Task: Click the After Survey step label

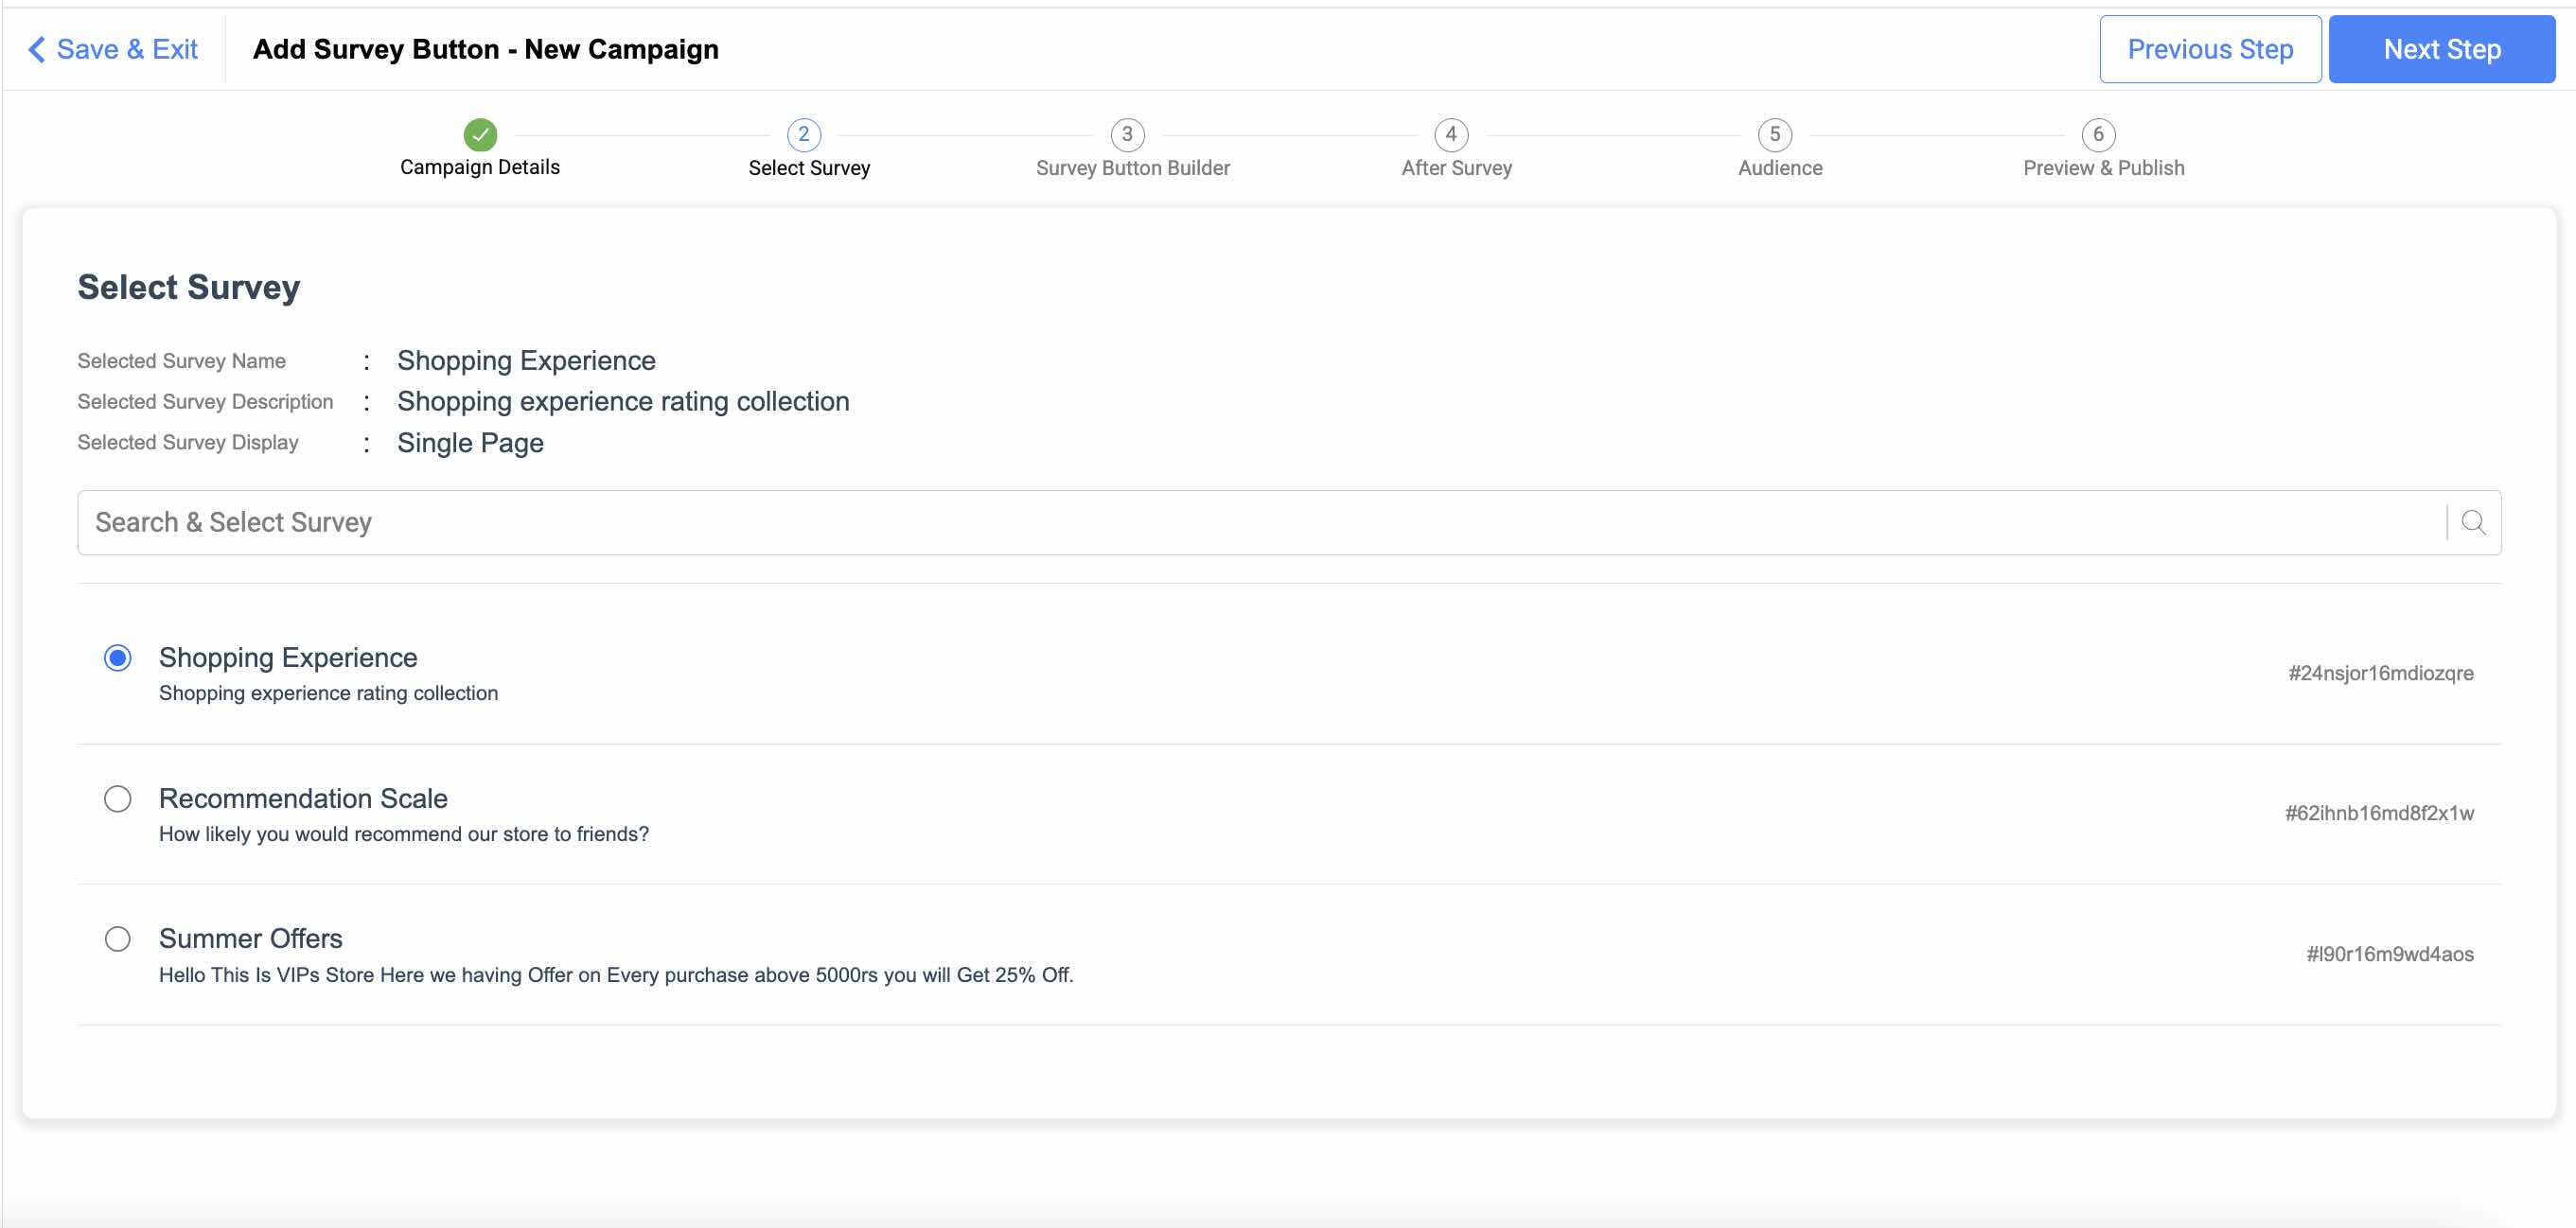Action: click(1455, 167)
